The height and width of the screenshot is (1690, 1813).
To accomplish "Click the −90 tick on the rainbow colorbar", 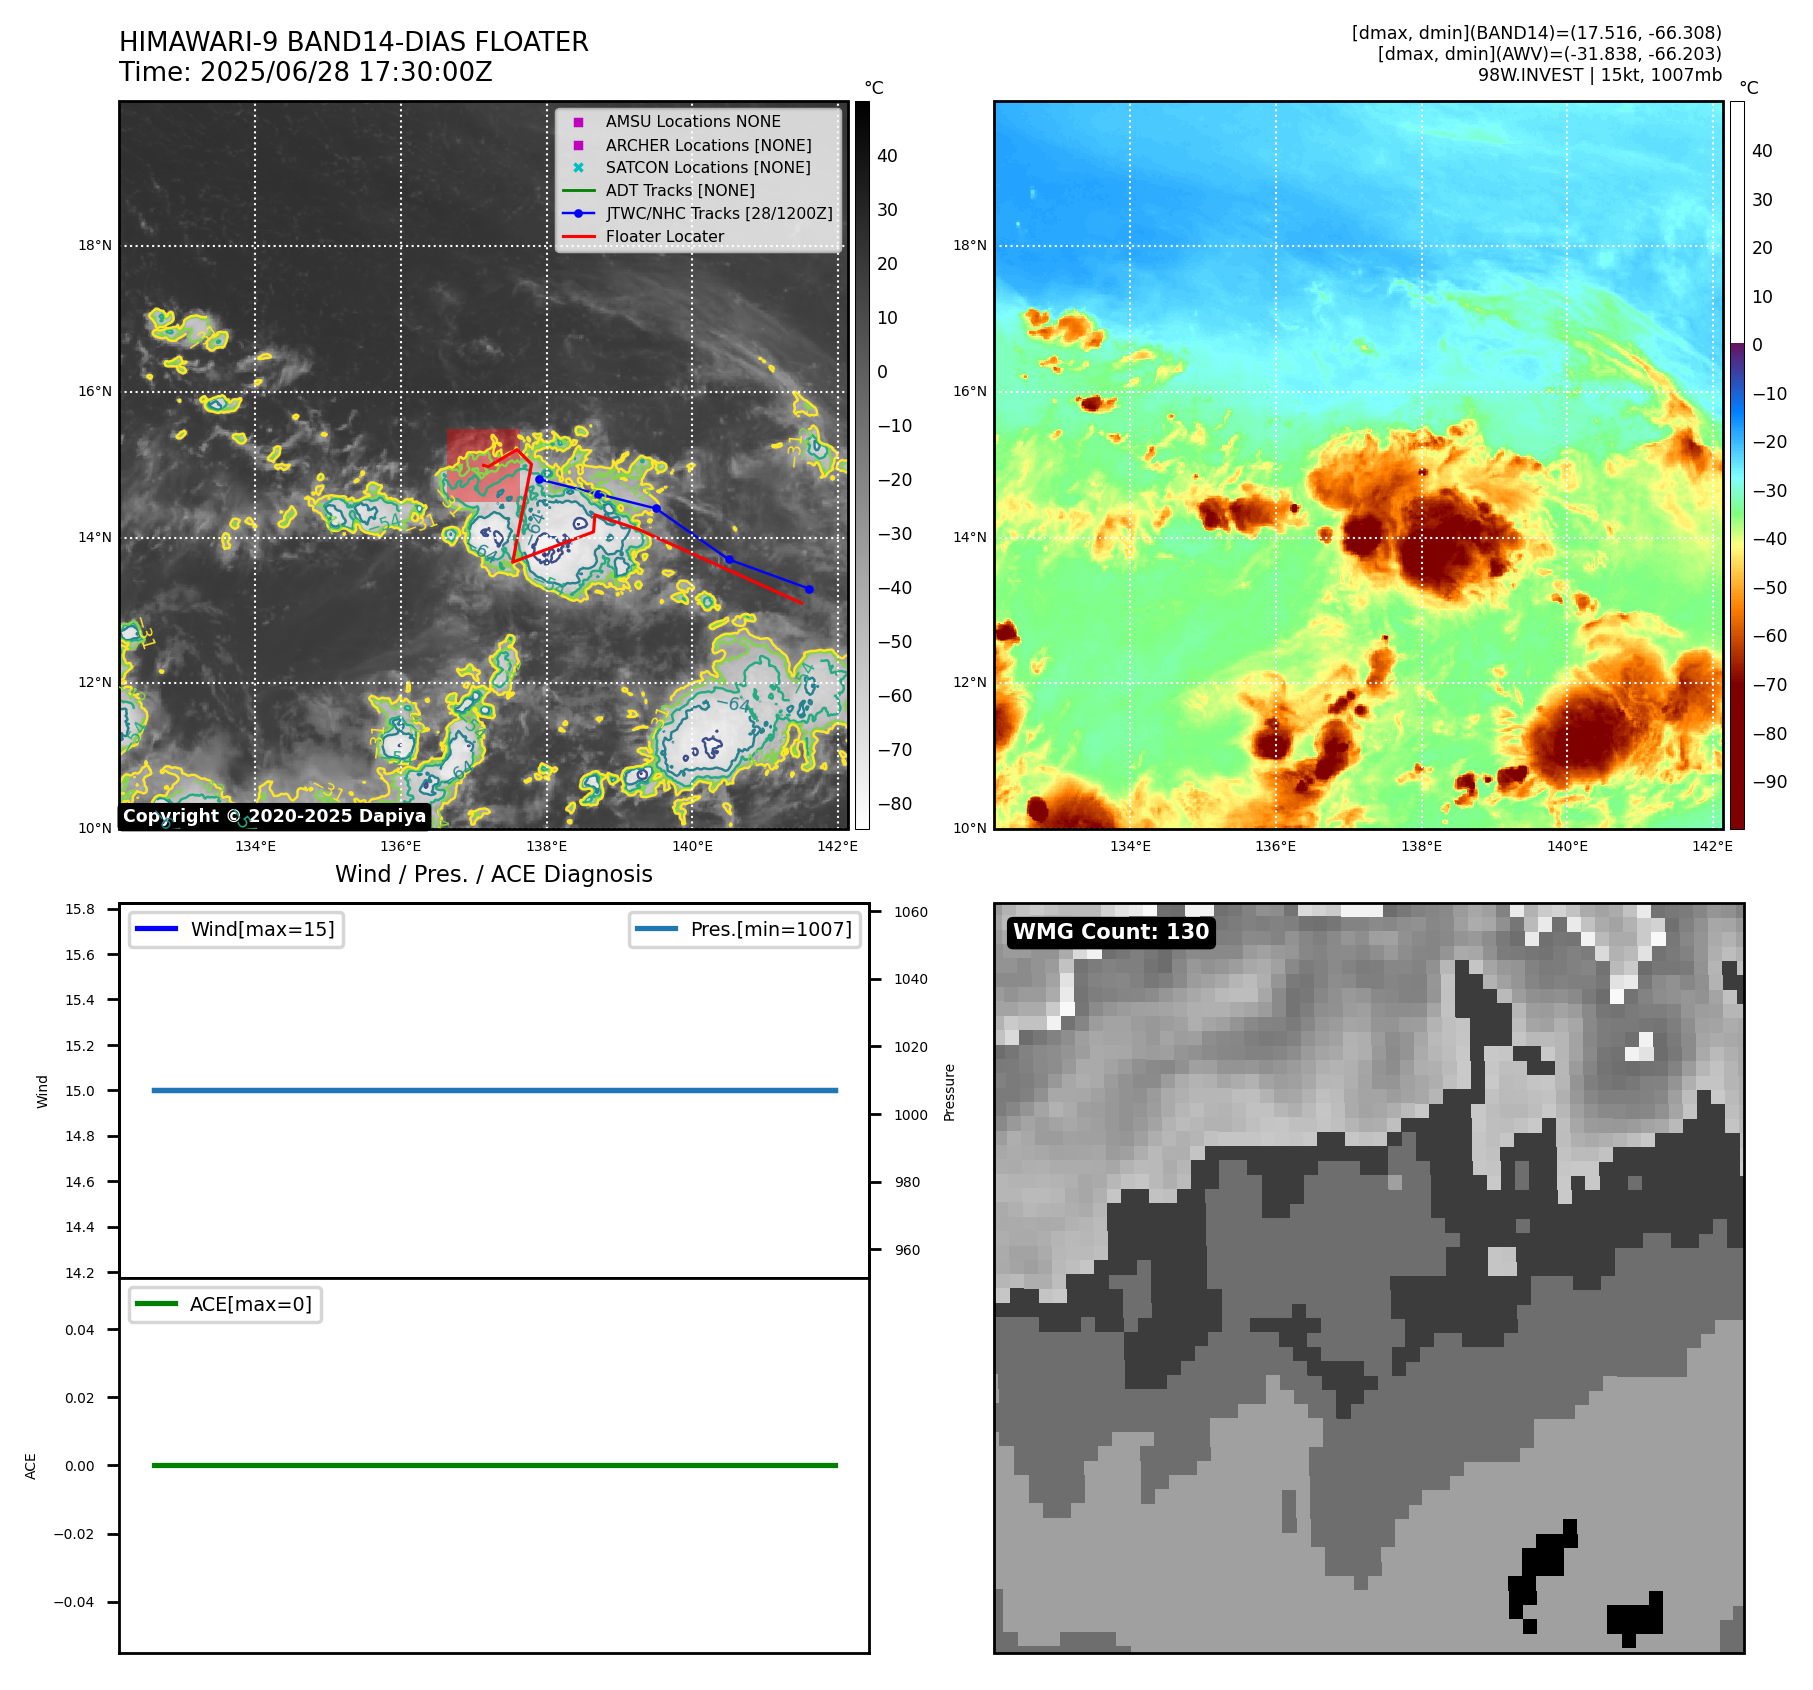I will (x=1769, y=782).
